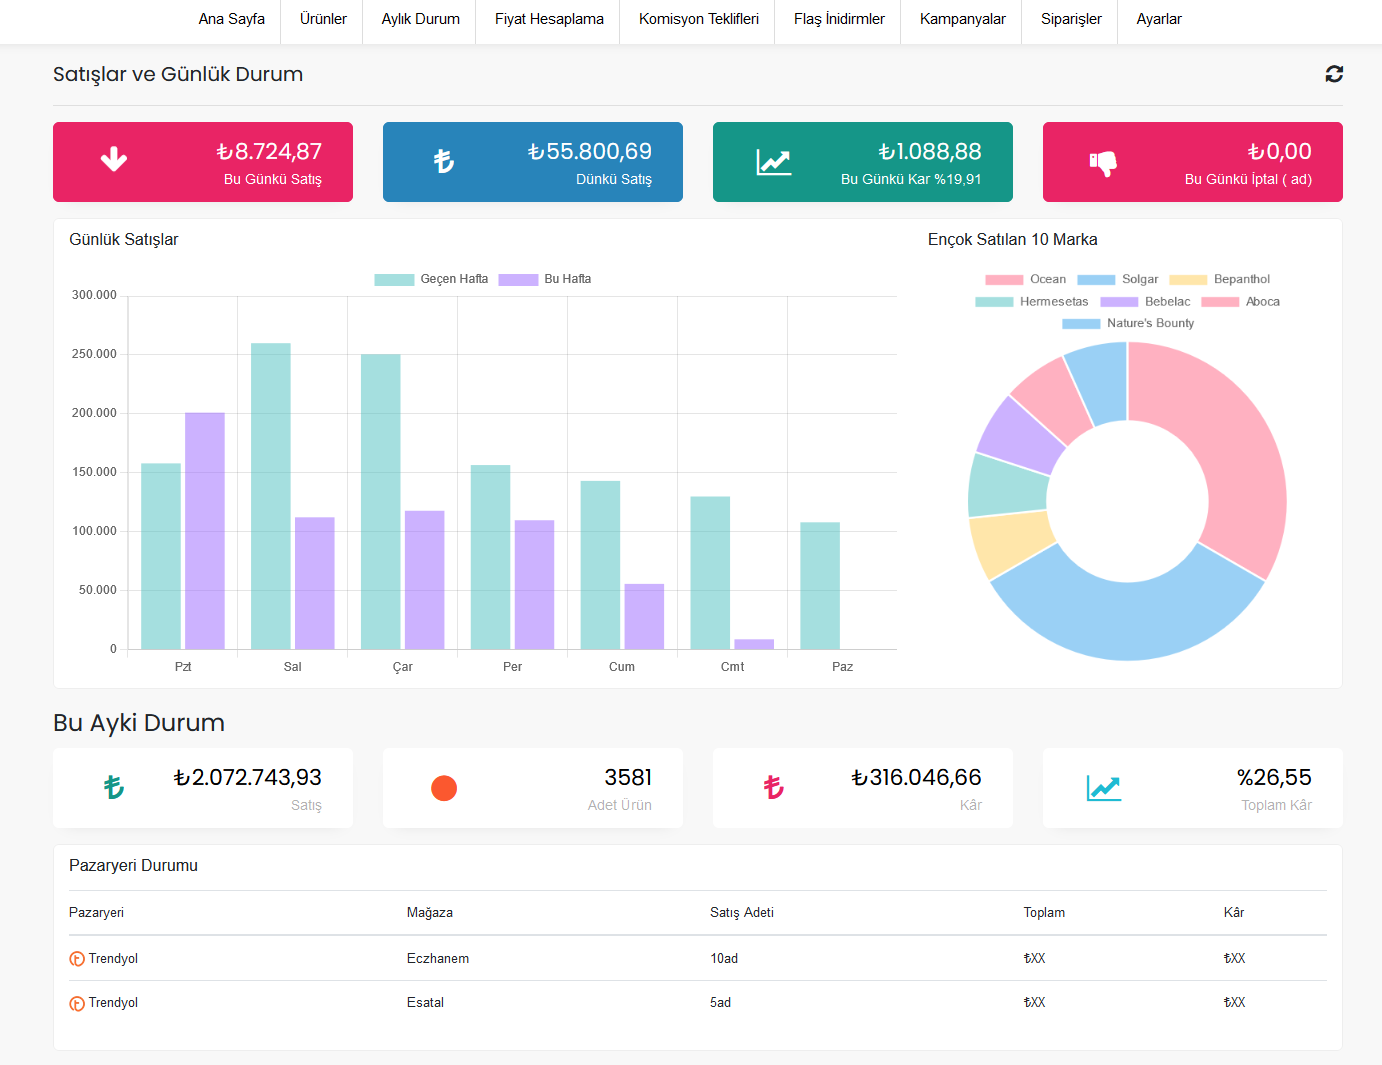Open the Ürünler menu
Image resolution: width=1382 pixels, height=1065 pixels.
pos(323,19)
